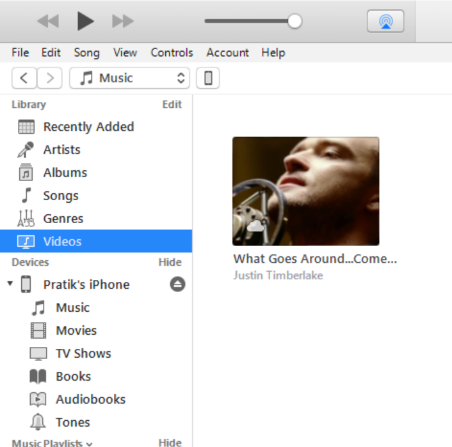Select the highlighted Videos row
The height and width of the screenshot is (447, 452).
pyautogui.click(x=96, y=241)
